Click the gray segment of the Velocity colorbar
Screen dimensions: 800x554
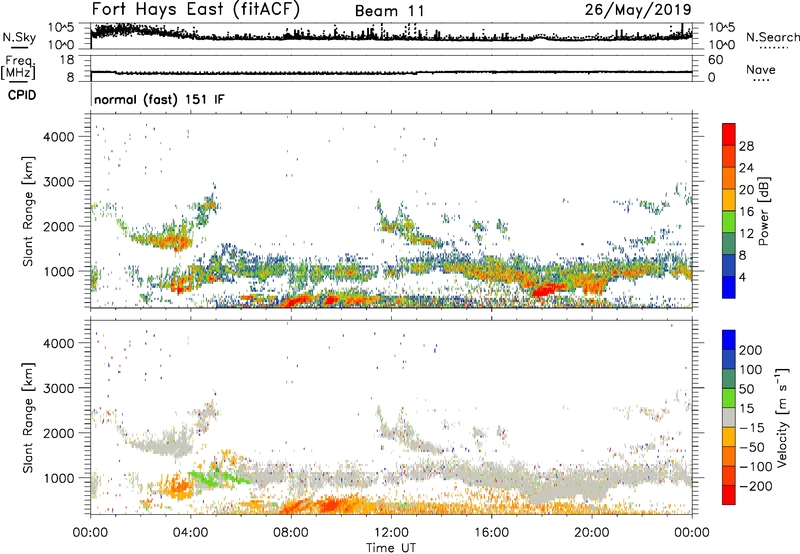pyautogui.click(x=729, y=417)
